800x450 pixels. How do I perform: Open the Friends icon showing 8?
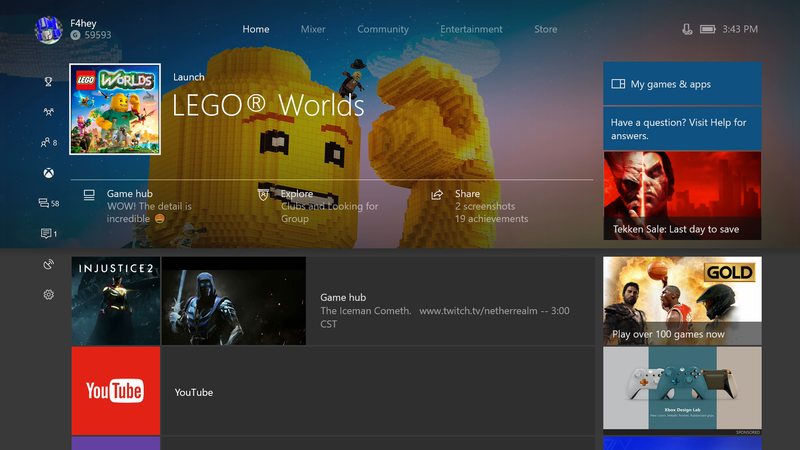[49, 142]
